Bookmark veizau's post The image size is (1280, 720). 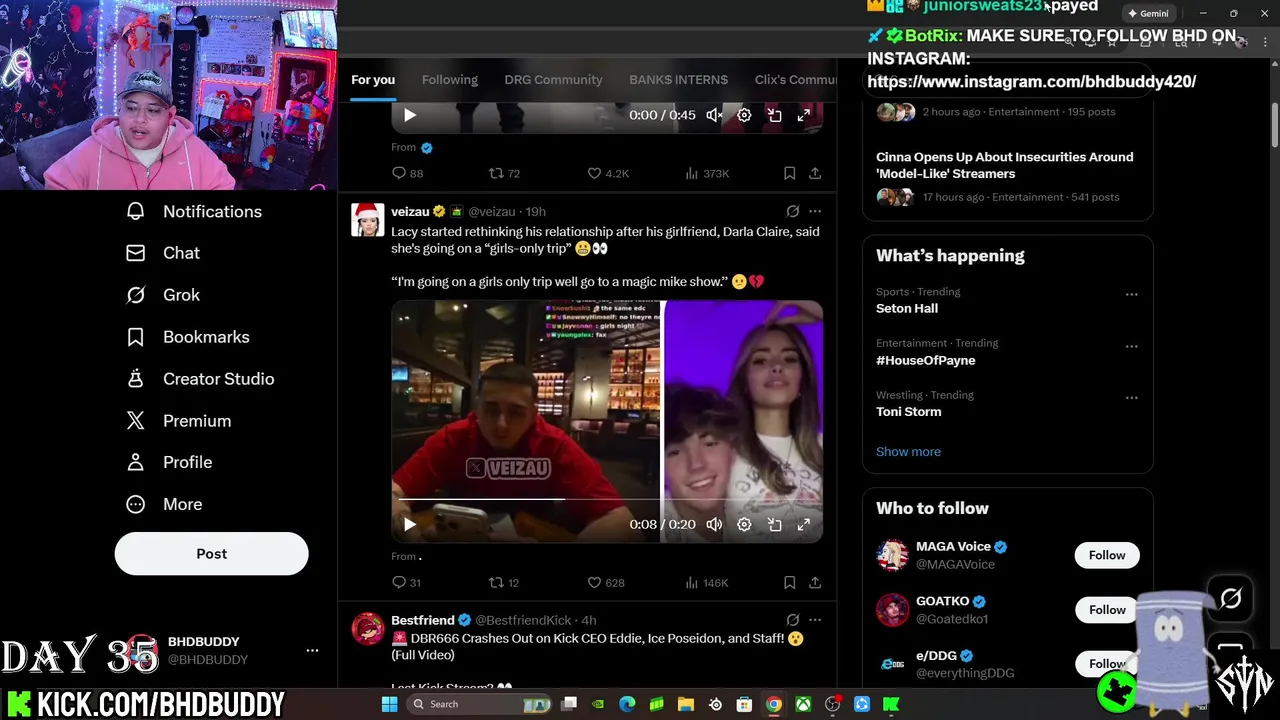tap(789, 582)
